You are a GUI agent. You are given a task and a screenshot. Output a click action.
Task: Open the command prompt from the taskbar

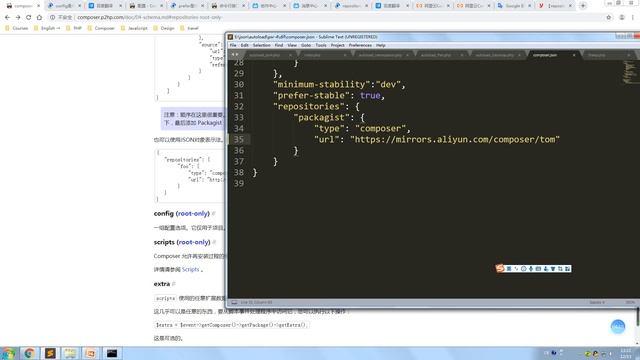coord(112,353)
